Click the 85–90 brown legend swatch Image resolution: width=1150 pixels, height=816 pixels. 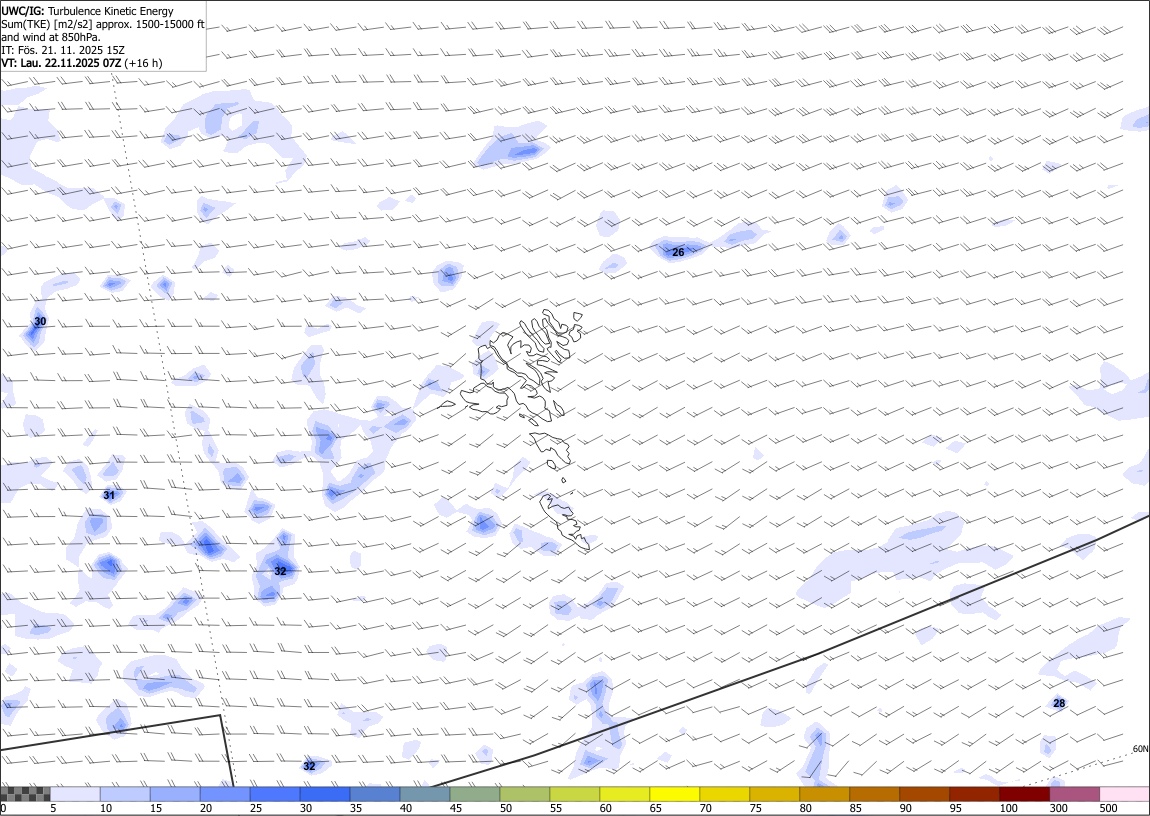[874, 794]
